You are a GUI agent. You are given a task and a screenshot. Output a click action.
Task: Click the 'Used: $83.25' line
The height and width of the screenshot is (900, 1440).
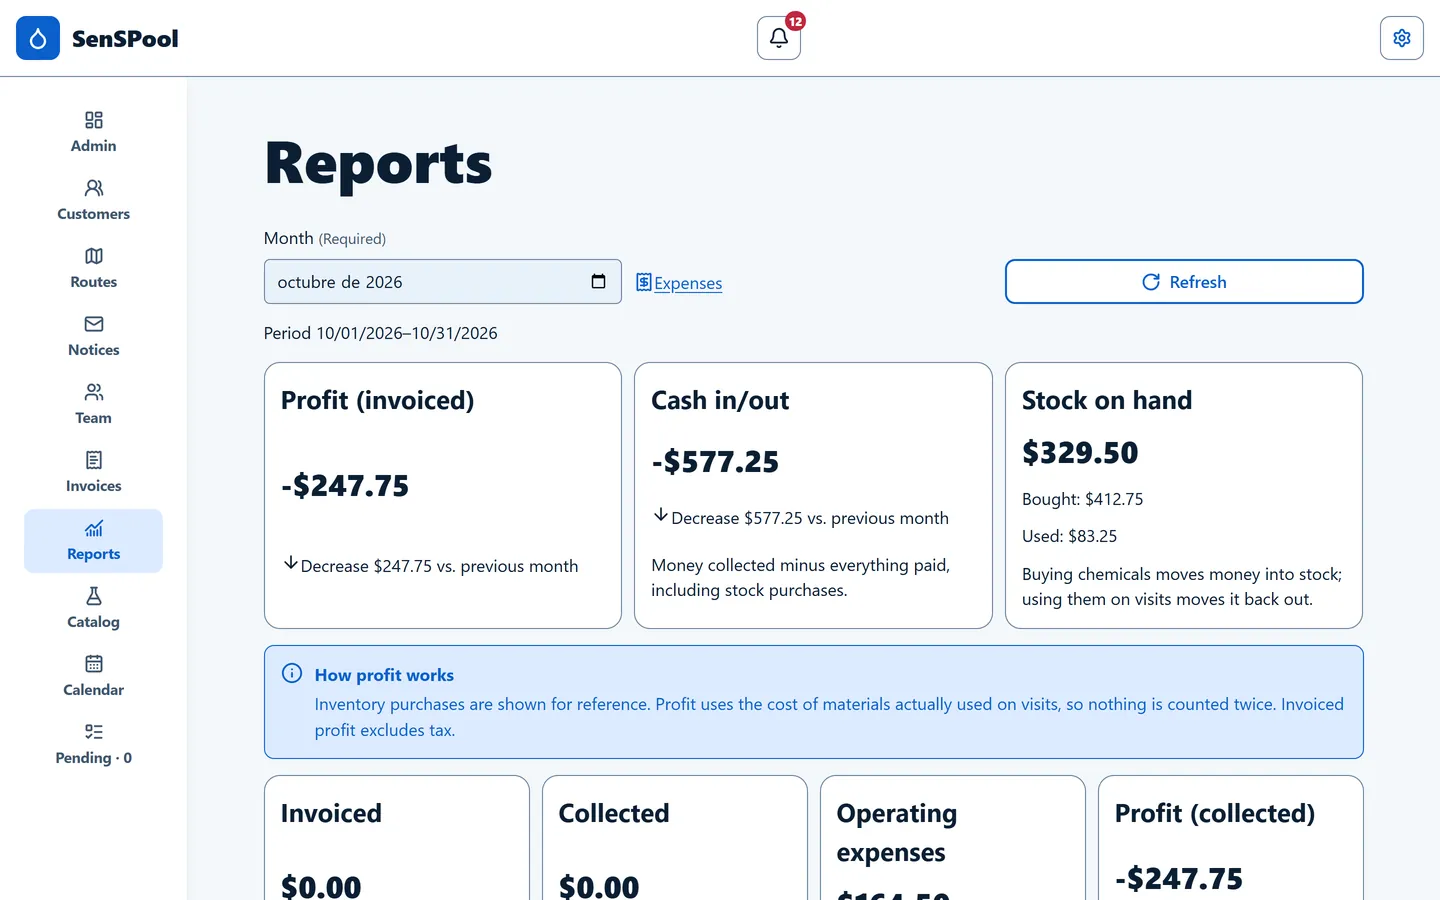coord(1069,536)
